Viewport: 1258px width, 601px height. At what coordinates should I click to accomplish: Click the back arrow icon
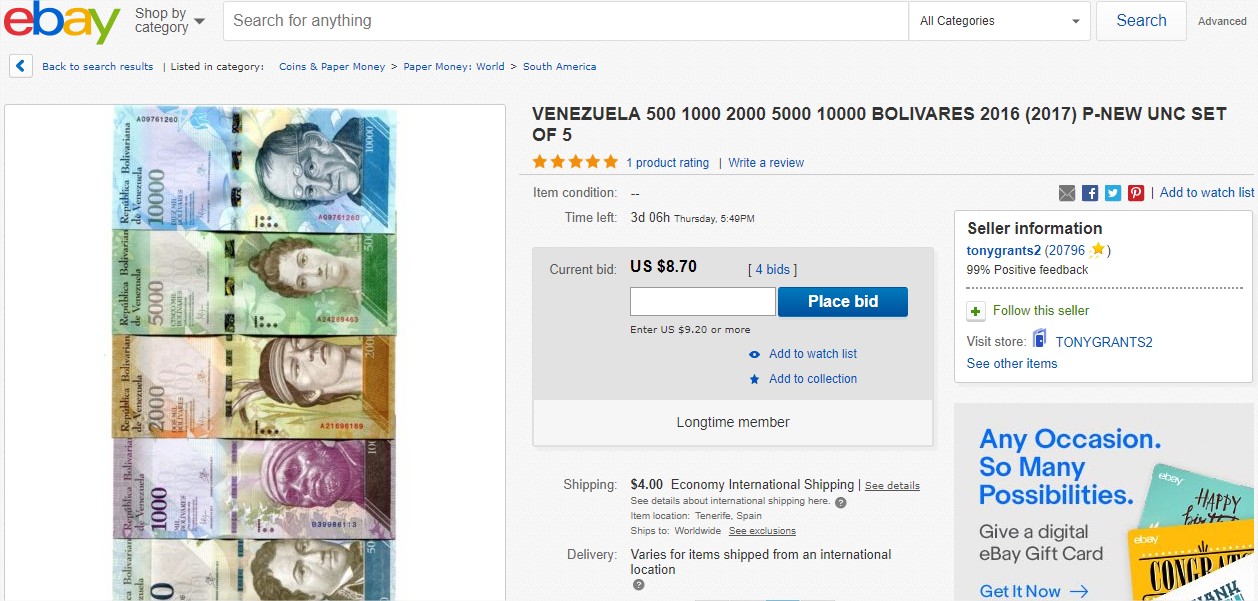click(21, 66)
